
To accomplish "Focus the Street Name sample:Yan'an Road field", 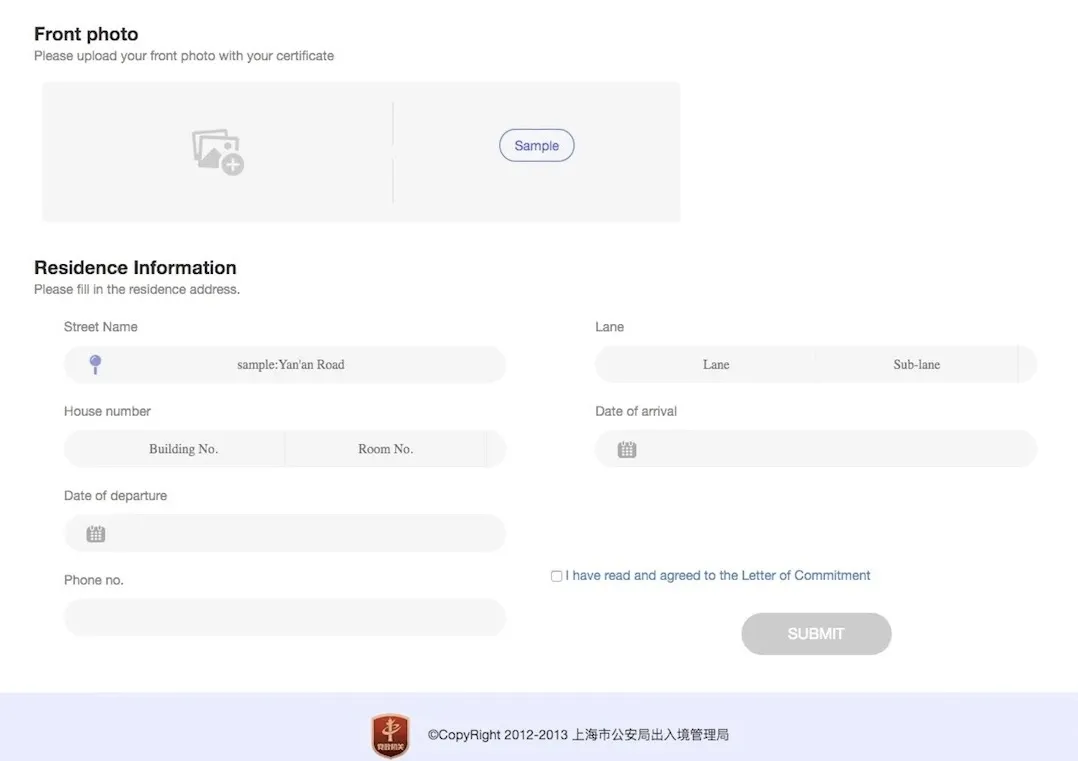I will pos(290,365).
